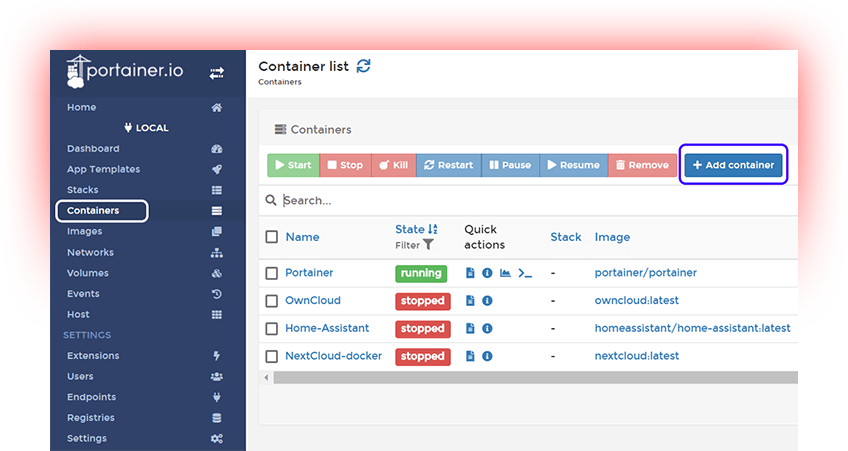The height and width of the screenshot is (451, 848).
Task: Click the Add container button
Action: tap(733, 165)
